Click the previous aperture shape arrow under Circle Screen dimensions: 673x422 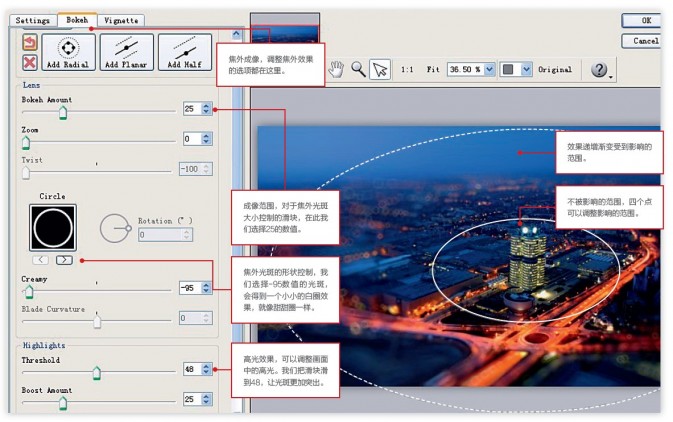tap(40, 260)
